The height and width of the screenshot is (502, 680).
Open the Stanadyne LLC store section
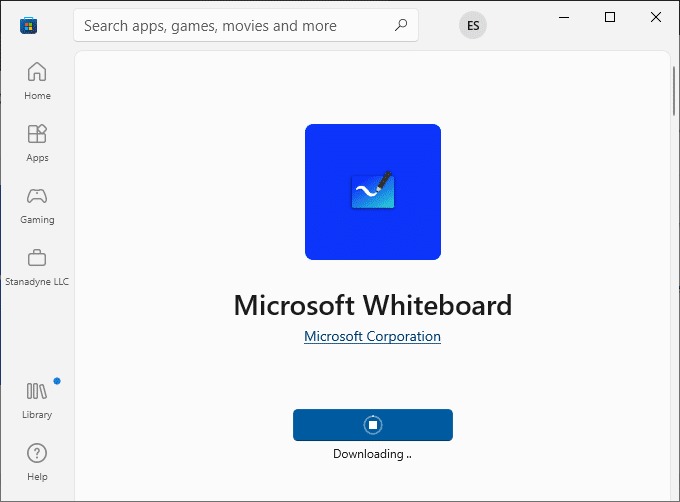point(37,267)
